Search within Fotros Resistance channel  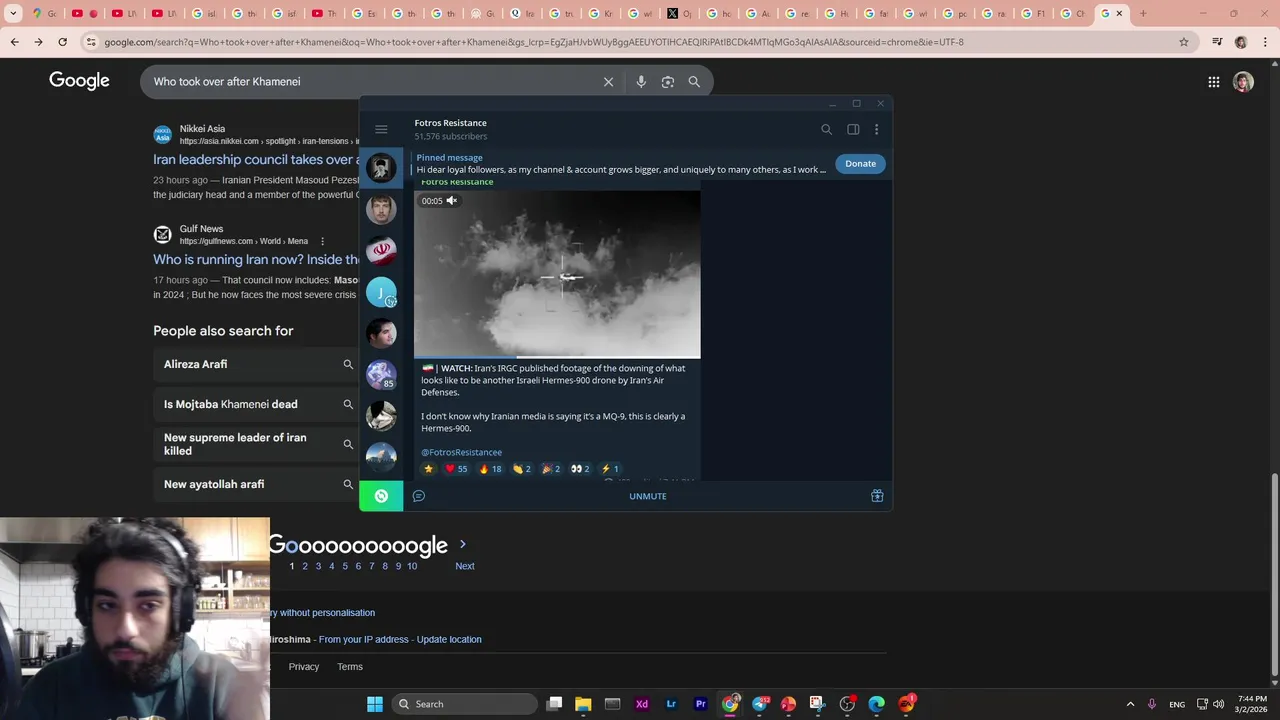click(x=826, y=129)
